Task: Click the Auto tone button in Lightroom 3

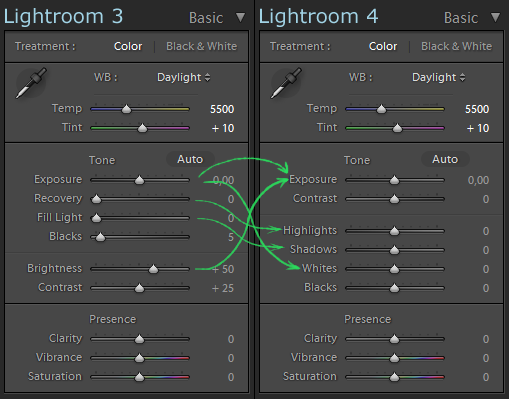Action: 190,159
